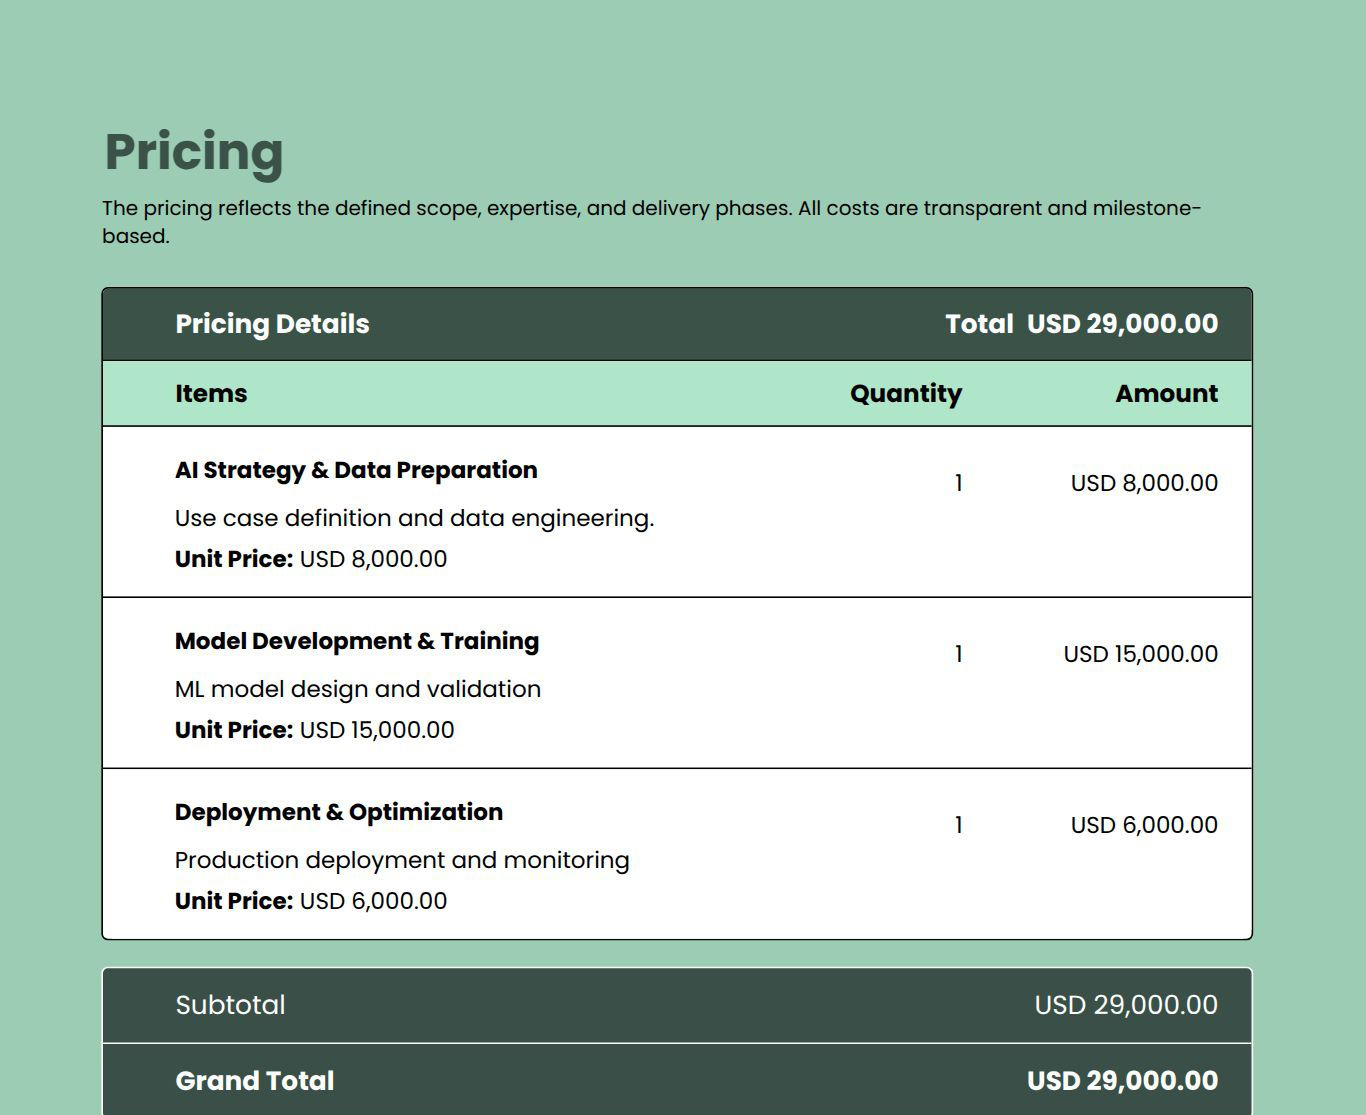The width and height of the screenshot is (1366, 1115).
Task: Click the quantity value for AI Strategy row
Action: click(x=958, y=483)
